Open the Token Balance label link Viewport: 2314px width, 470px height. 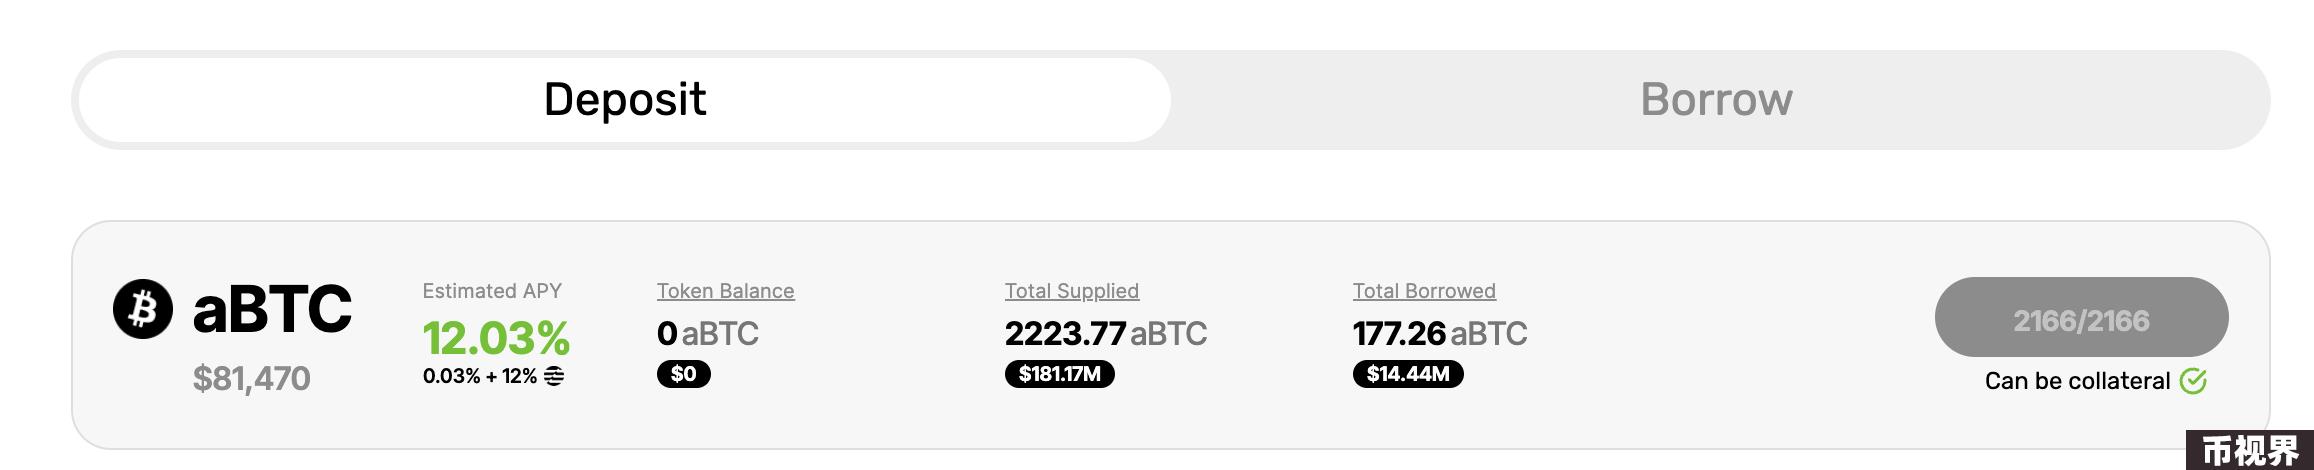[x=725, y=291]
